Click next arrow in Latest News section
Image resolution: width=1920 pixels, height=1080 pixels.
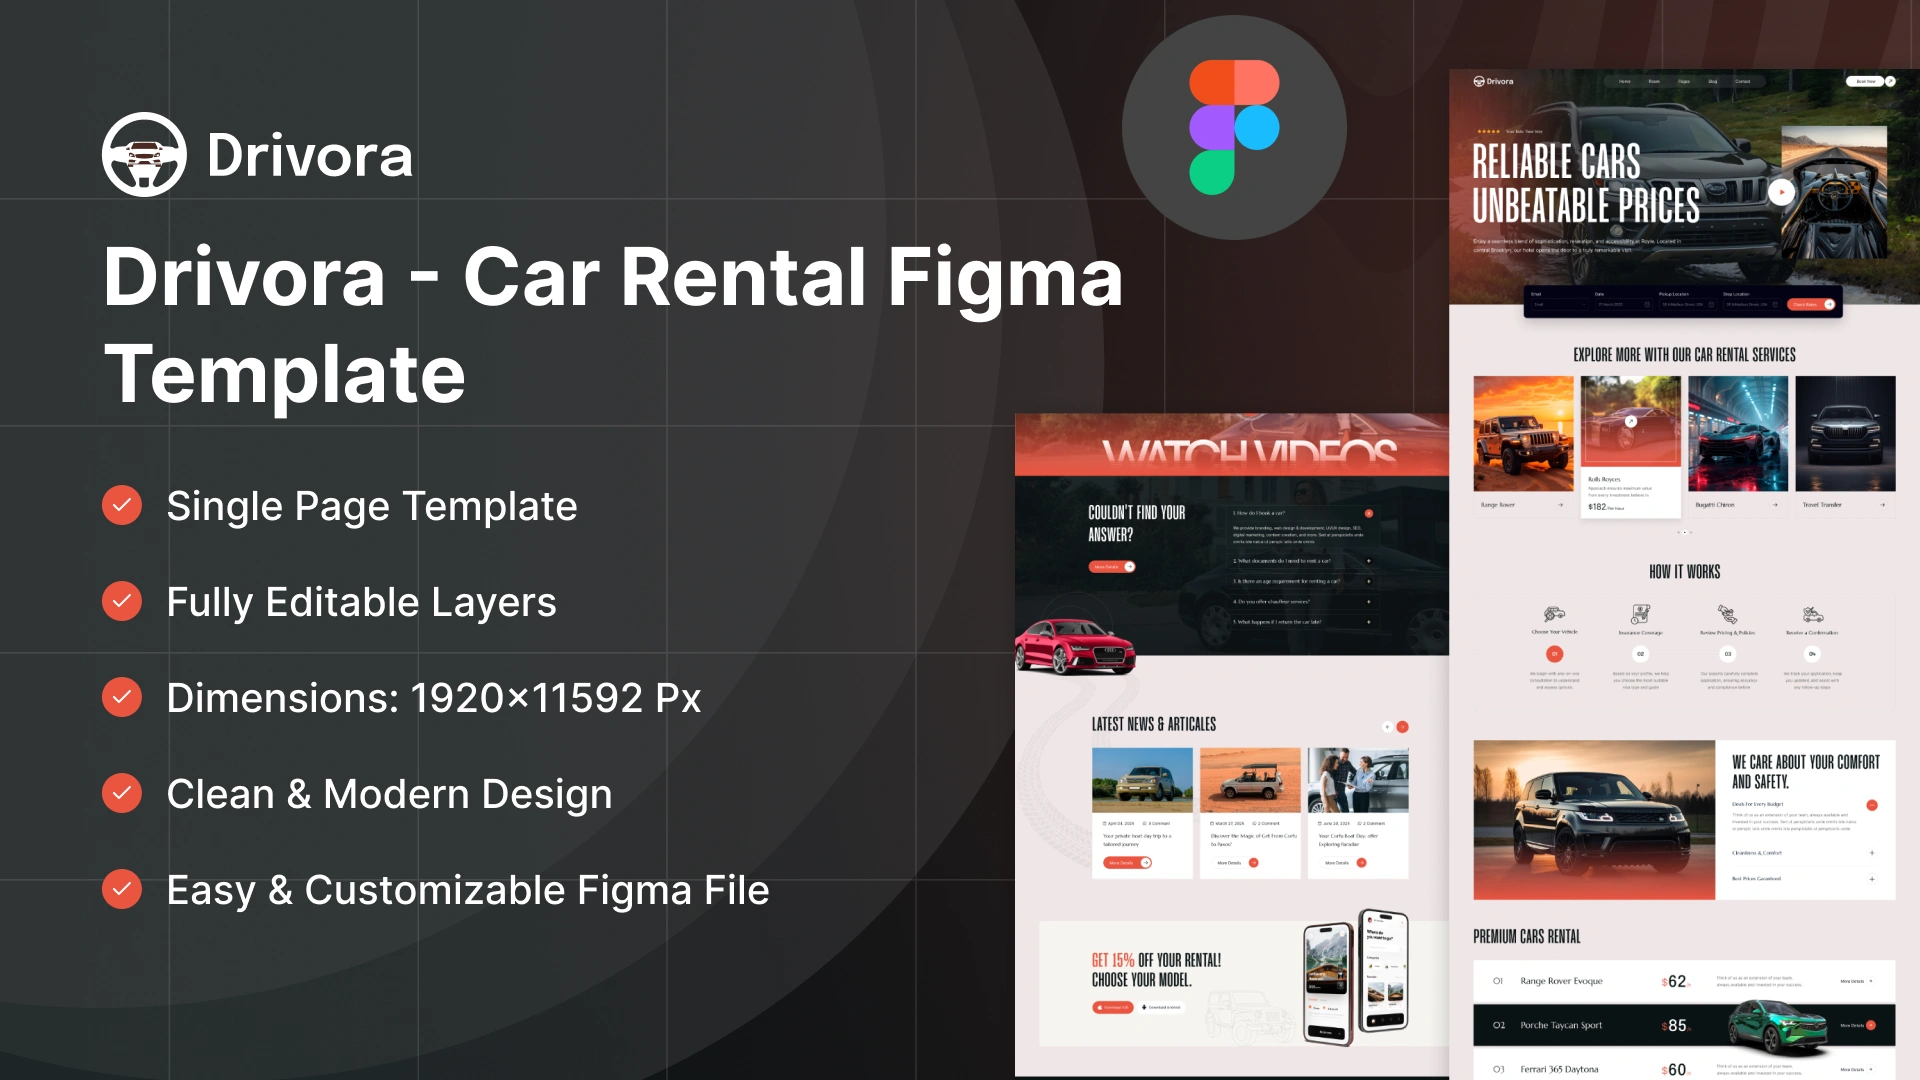pos(1402,727)
